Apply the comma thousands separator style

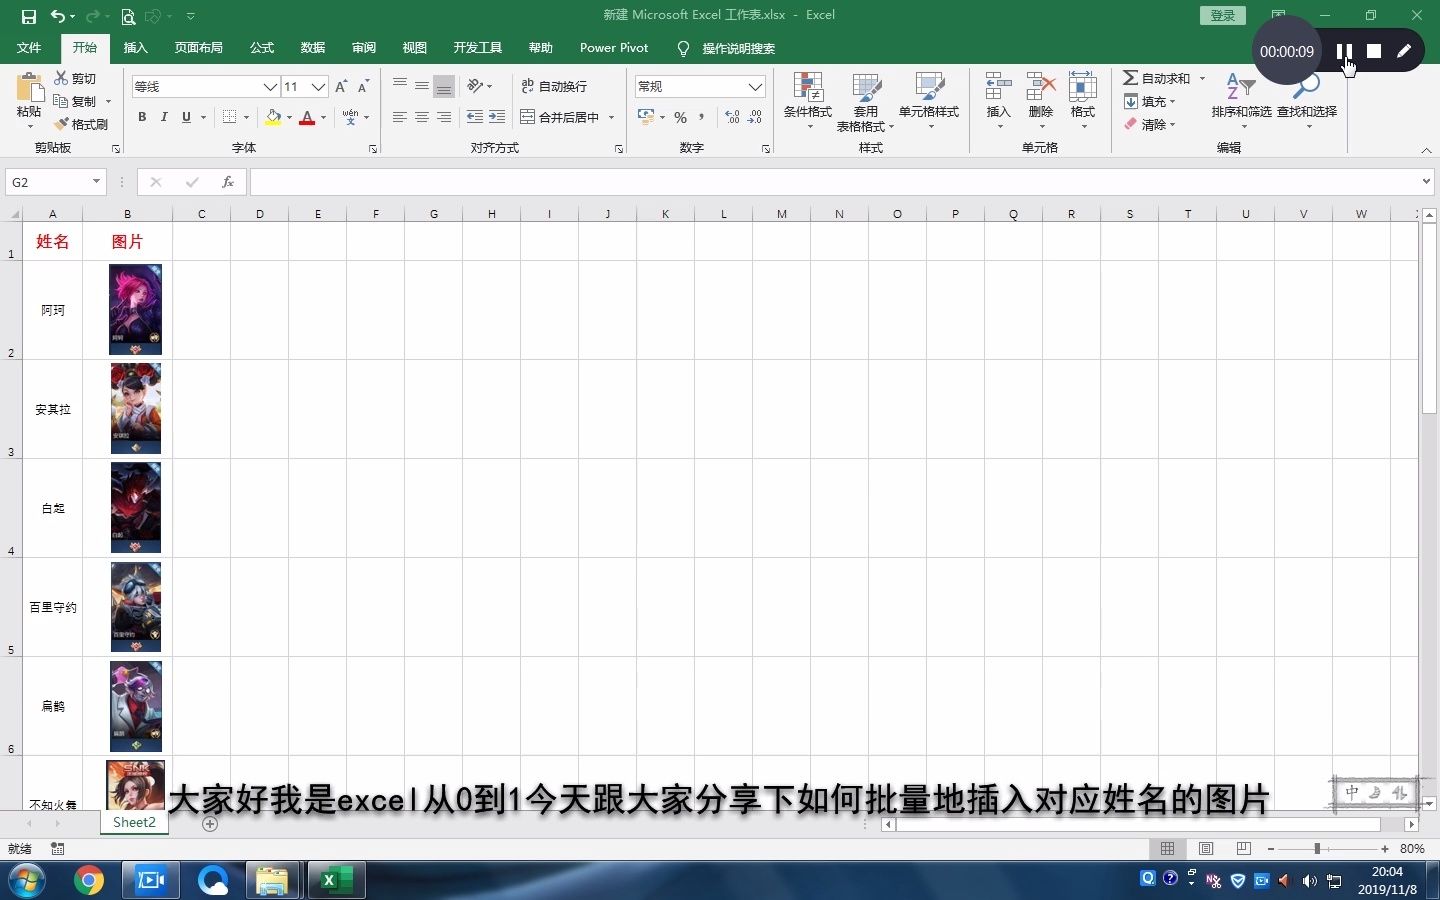(x=702, y=117)
